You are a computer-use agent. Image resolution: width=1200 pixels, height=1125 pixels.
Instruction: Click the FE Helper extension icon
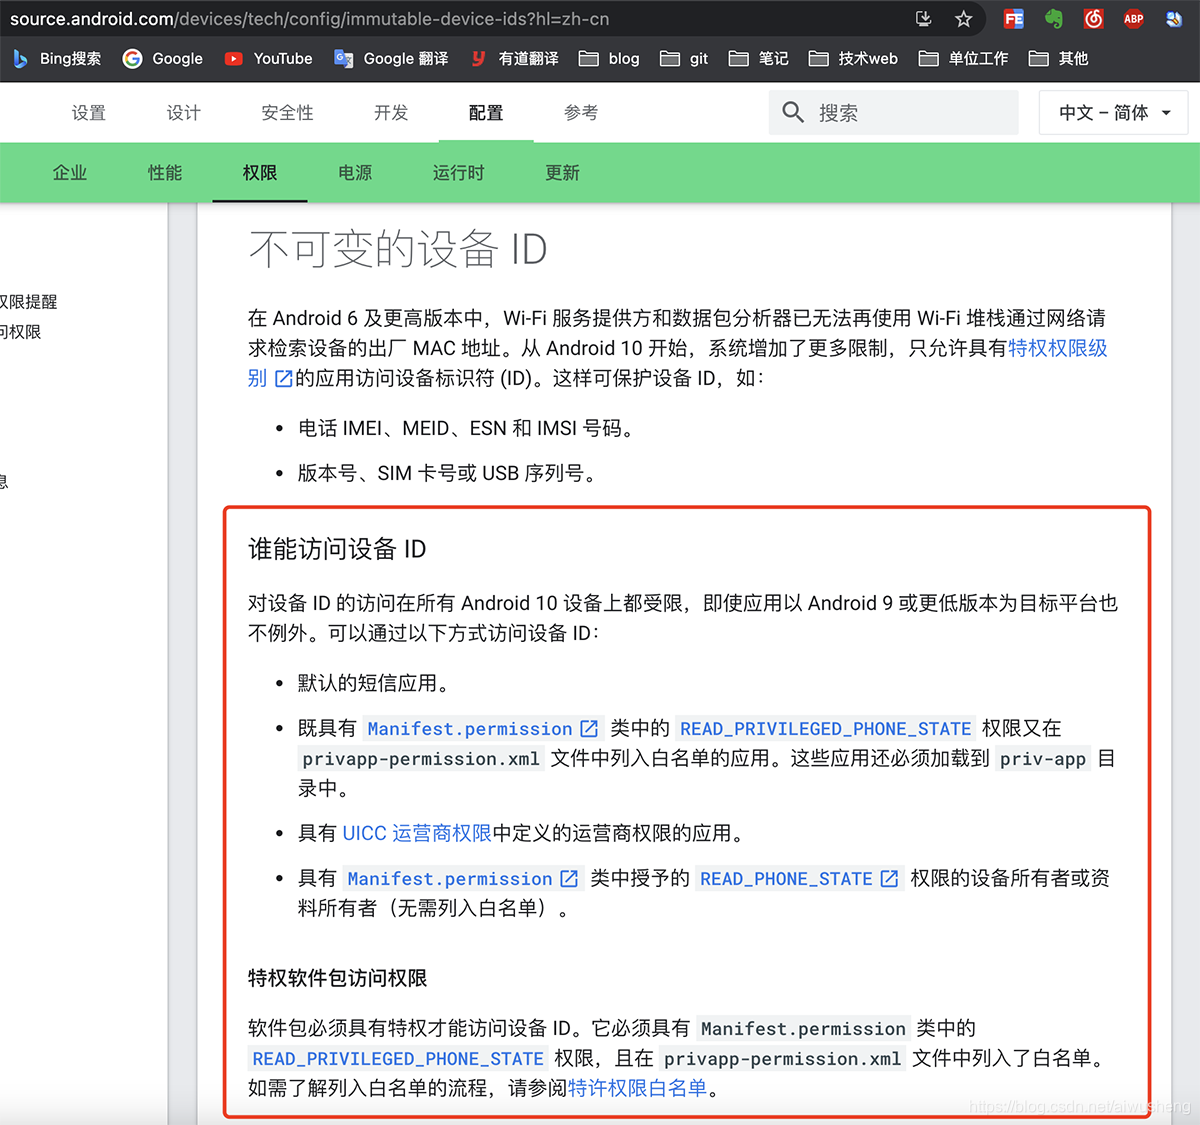1013,19
